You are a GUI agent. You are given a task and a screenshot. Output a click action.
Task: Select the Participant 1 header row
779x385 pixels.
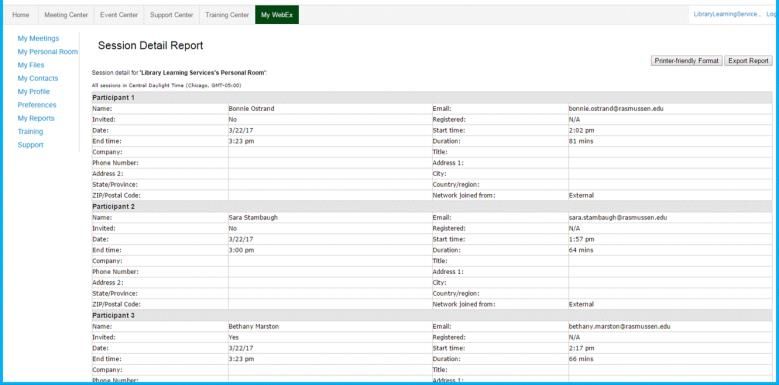(x=432, y=97)
